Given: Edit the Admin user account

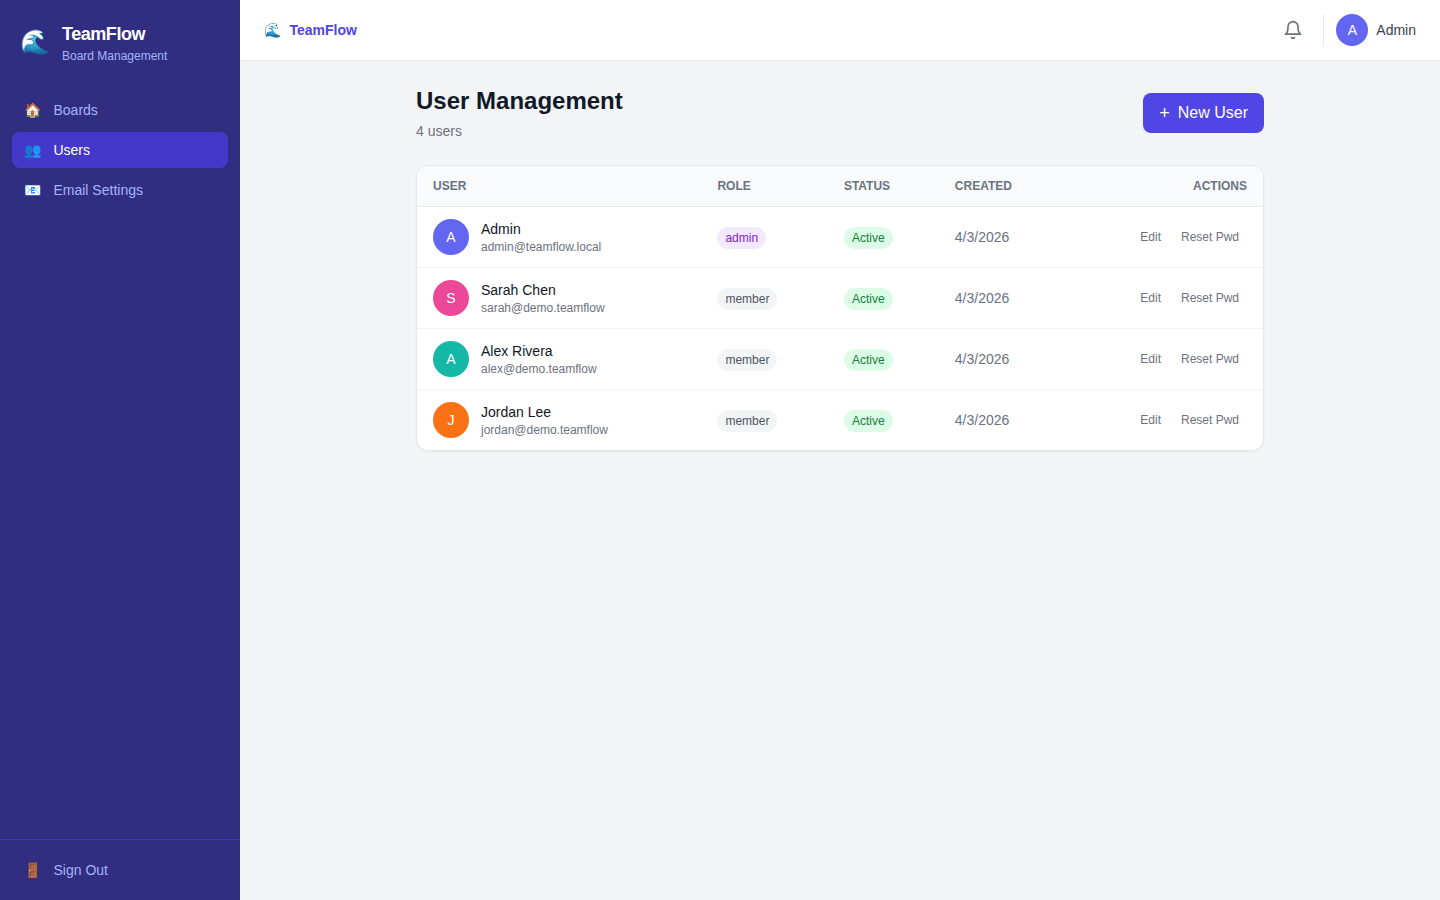Looking at the screenshot, I should pyautogui.click(x=1150, y=237).
